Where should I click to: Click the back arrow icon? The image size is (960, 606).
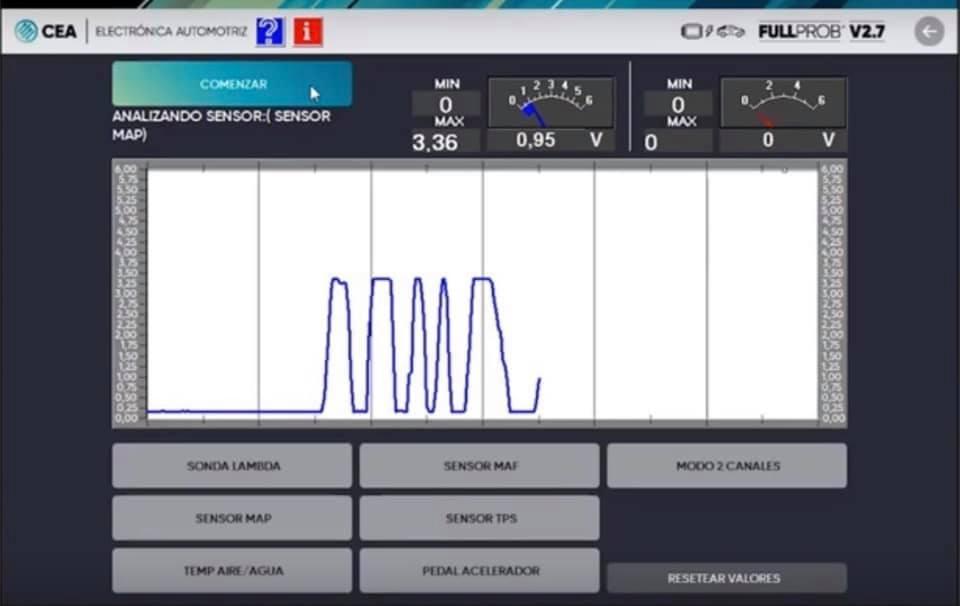point(929,31)
